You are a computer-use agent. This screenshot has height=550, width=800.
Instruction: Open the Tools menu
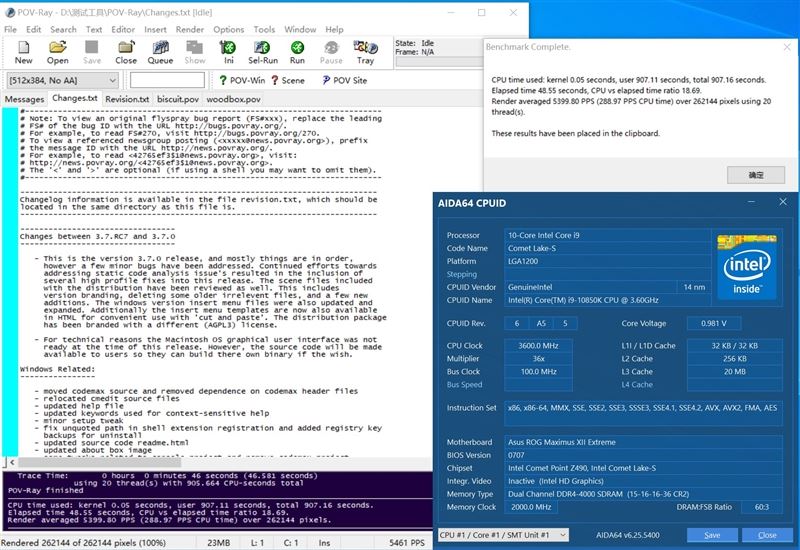click(264, 30)
